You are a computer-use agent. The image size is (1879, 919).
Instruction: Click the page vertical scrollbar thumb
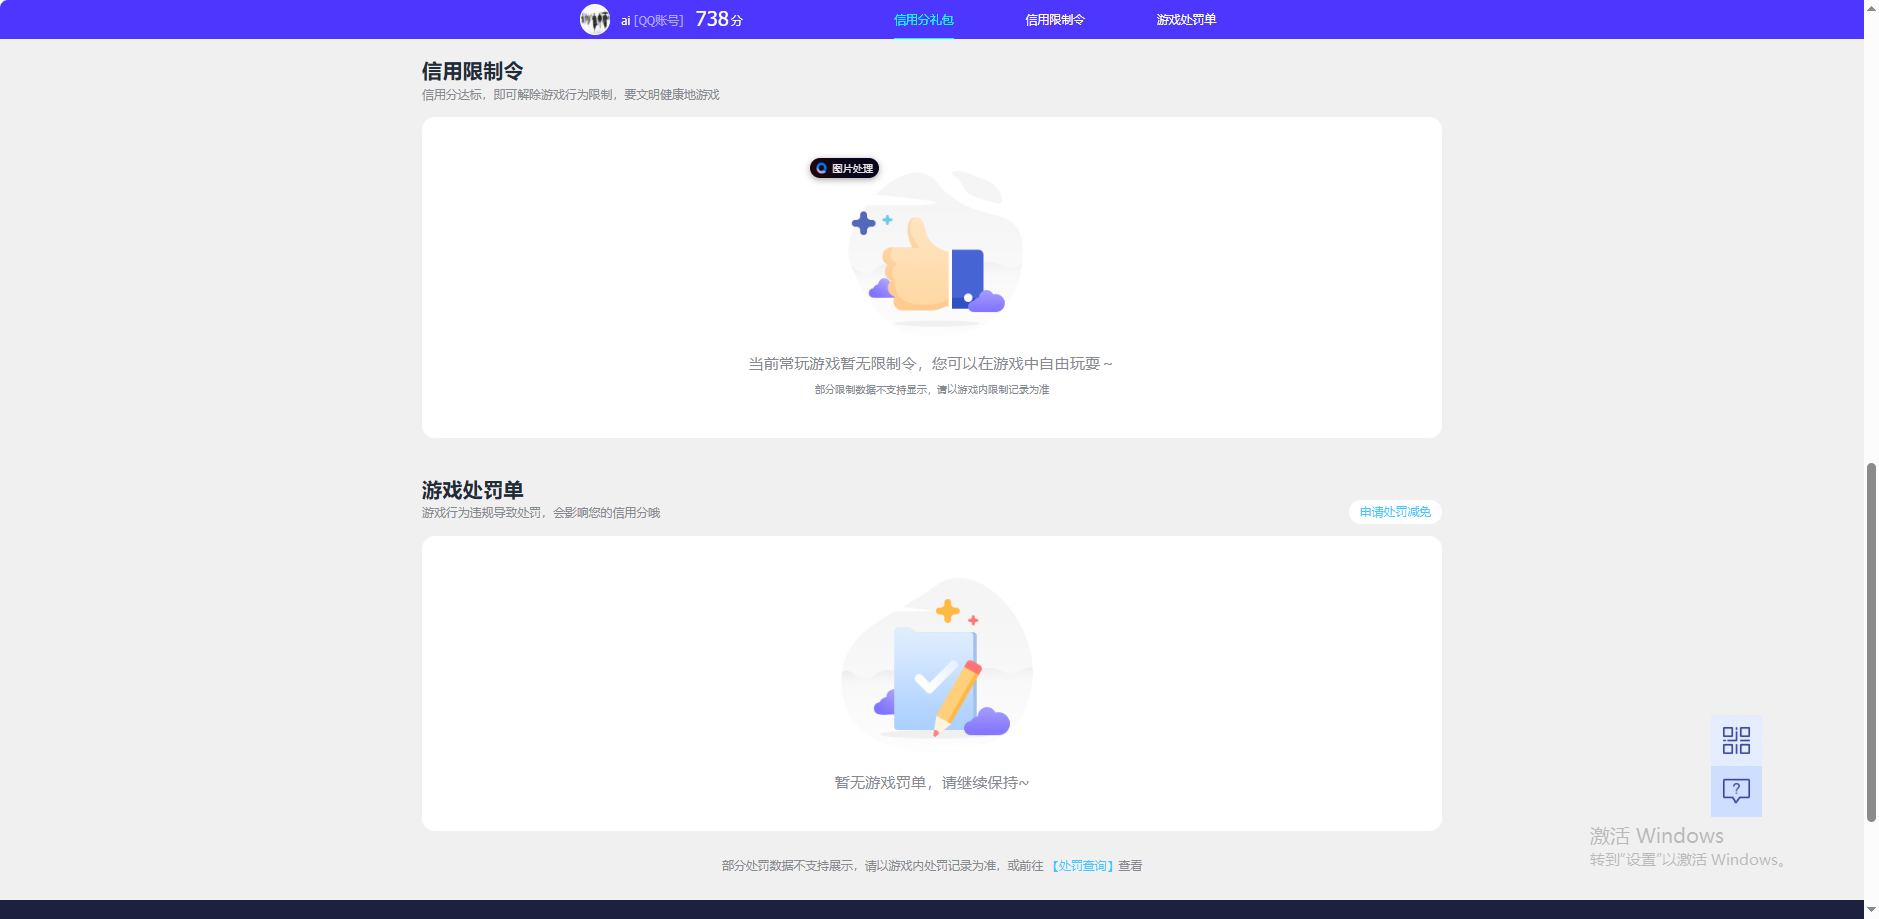tap(1871, 642)
